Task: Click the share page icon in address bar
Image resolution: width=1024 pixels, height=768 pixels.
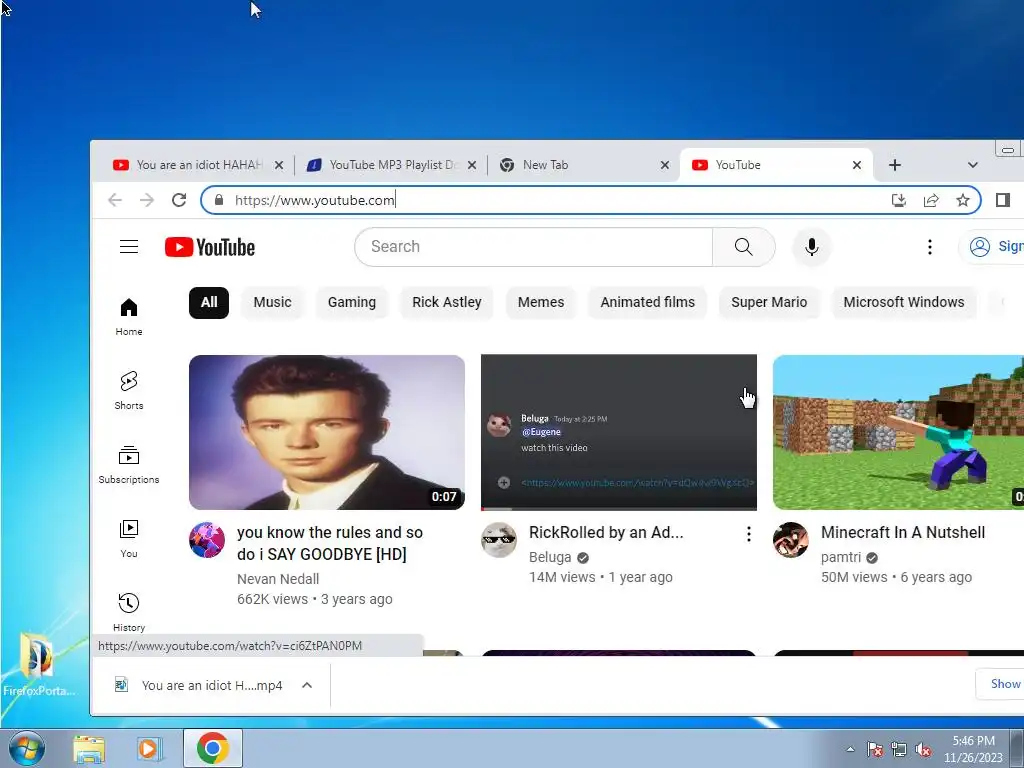Action: point(931,200)
